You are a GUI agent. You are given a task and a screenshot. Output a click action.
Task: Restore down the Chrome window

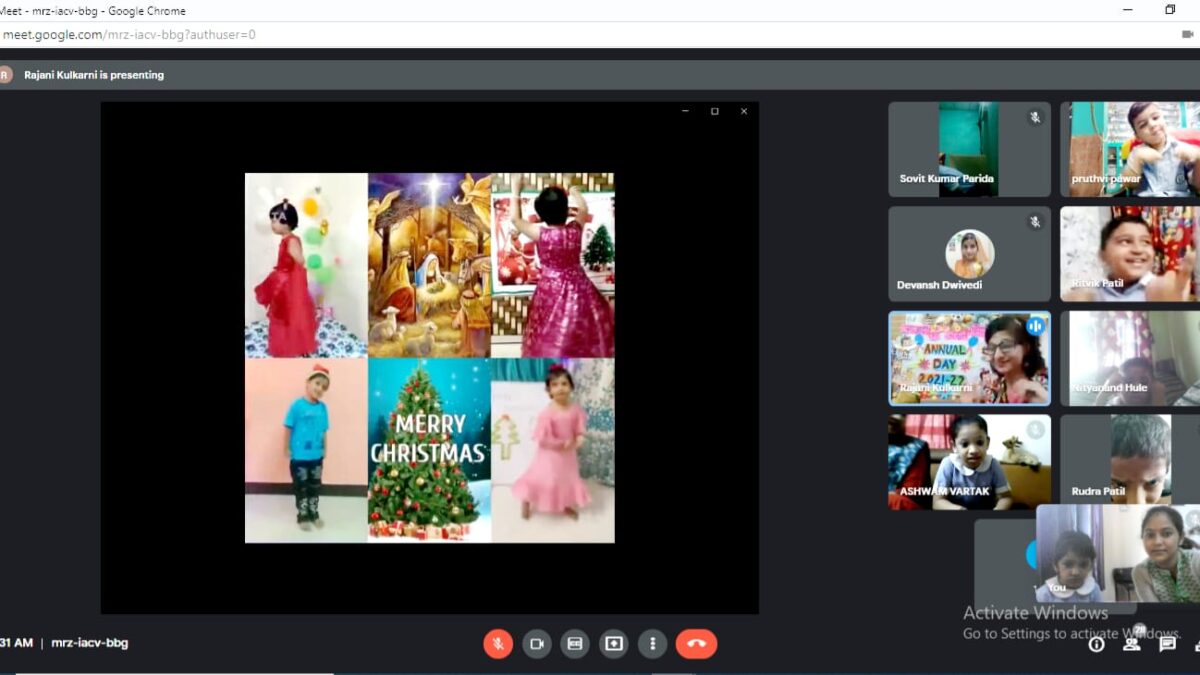[x=1170, y=10]
